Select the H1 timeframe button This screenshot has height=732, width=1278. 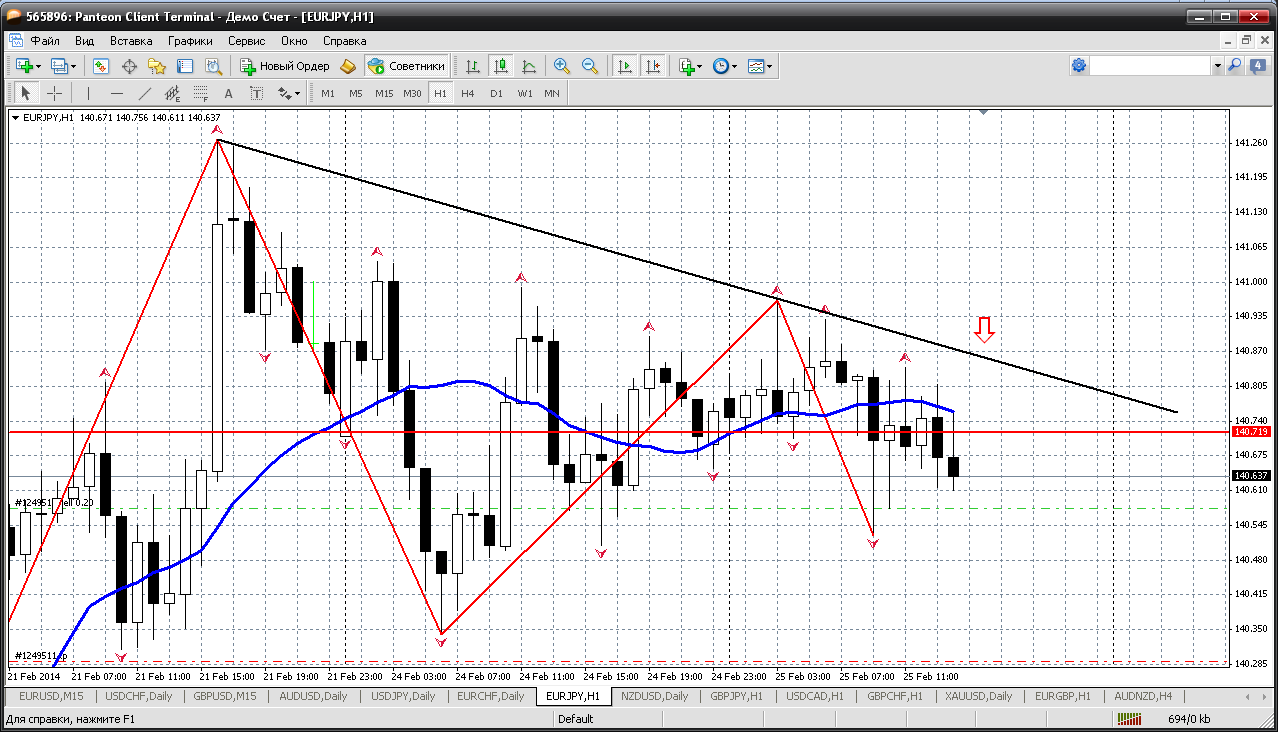tap(440, 93)
